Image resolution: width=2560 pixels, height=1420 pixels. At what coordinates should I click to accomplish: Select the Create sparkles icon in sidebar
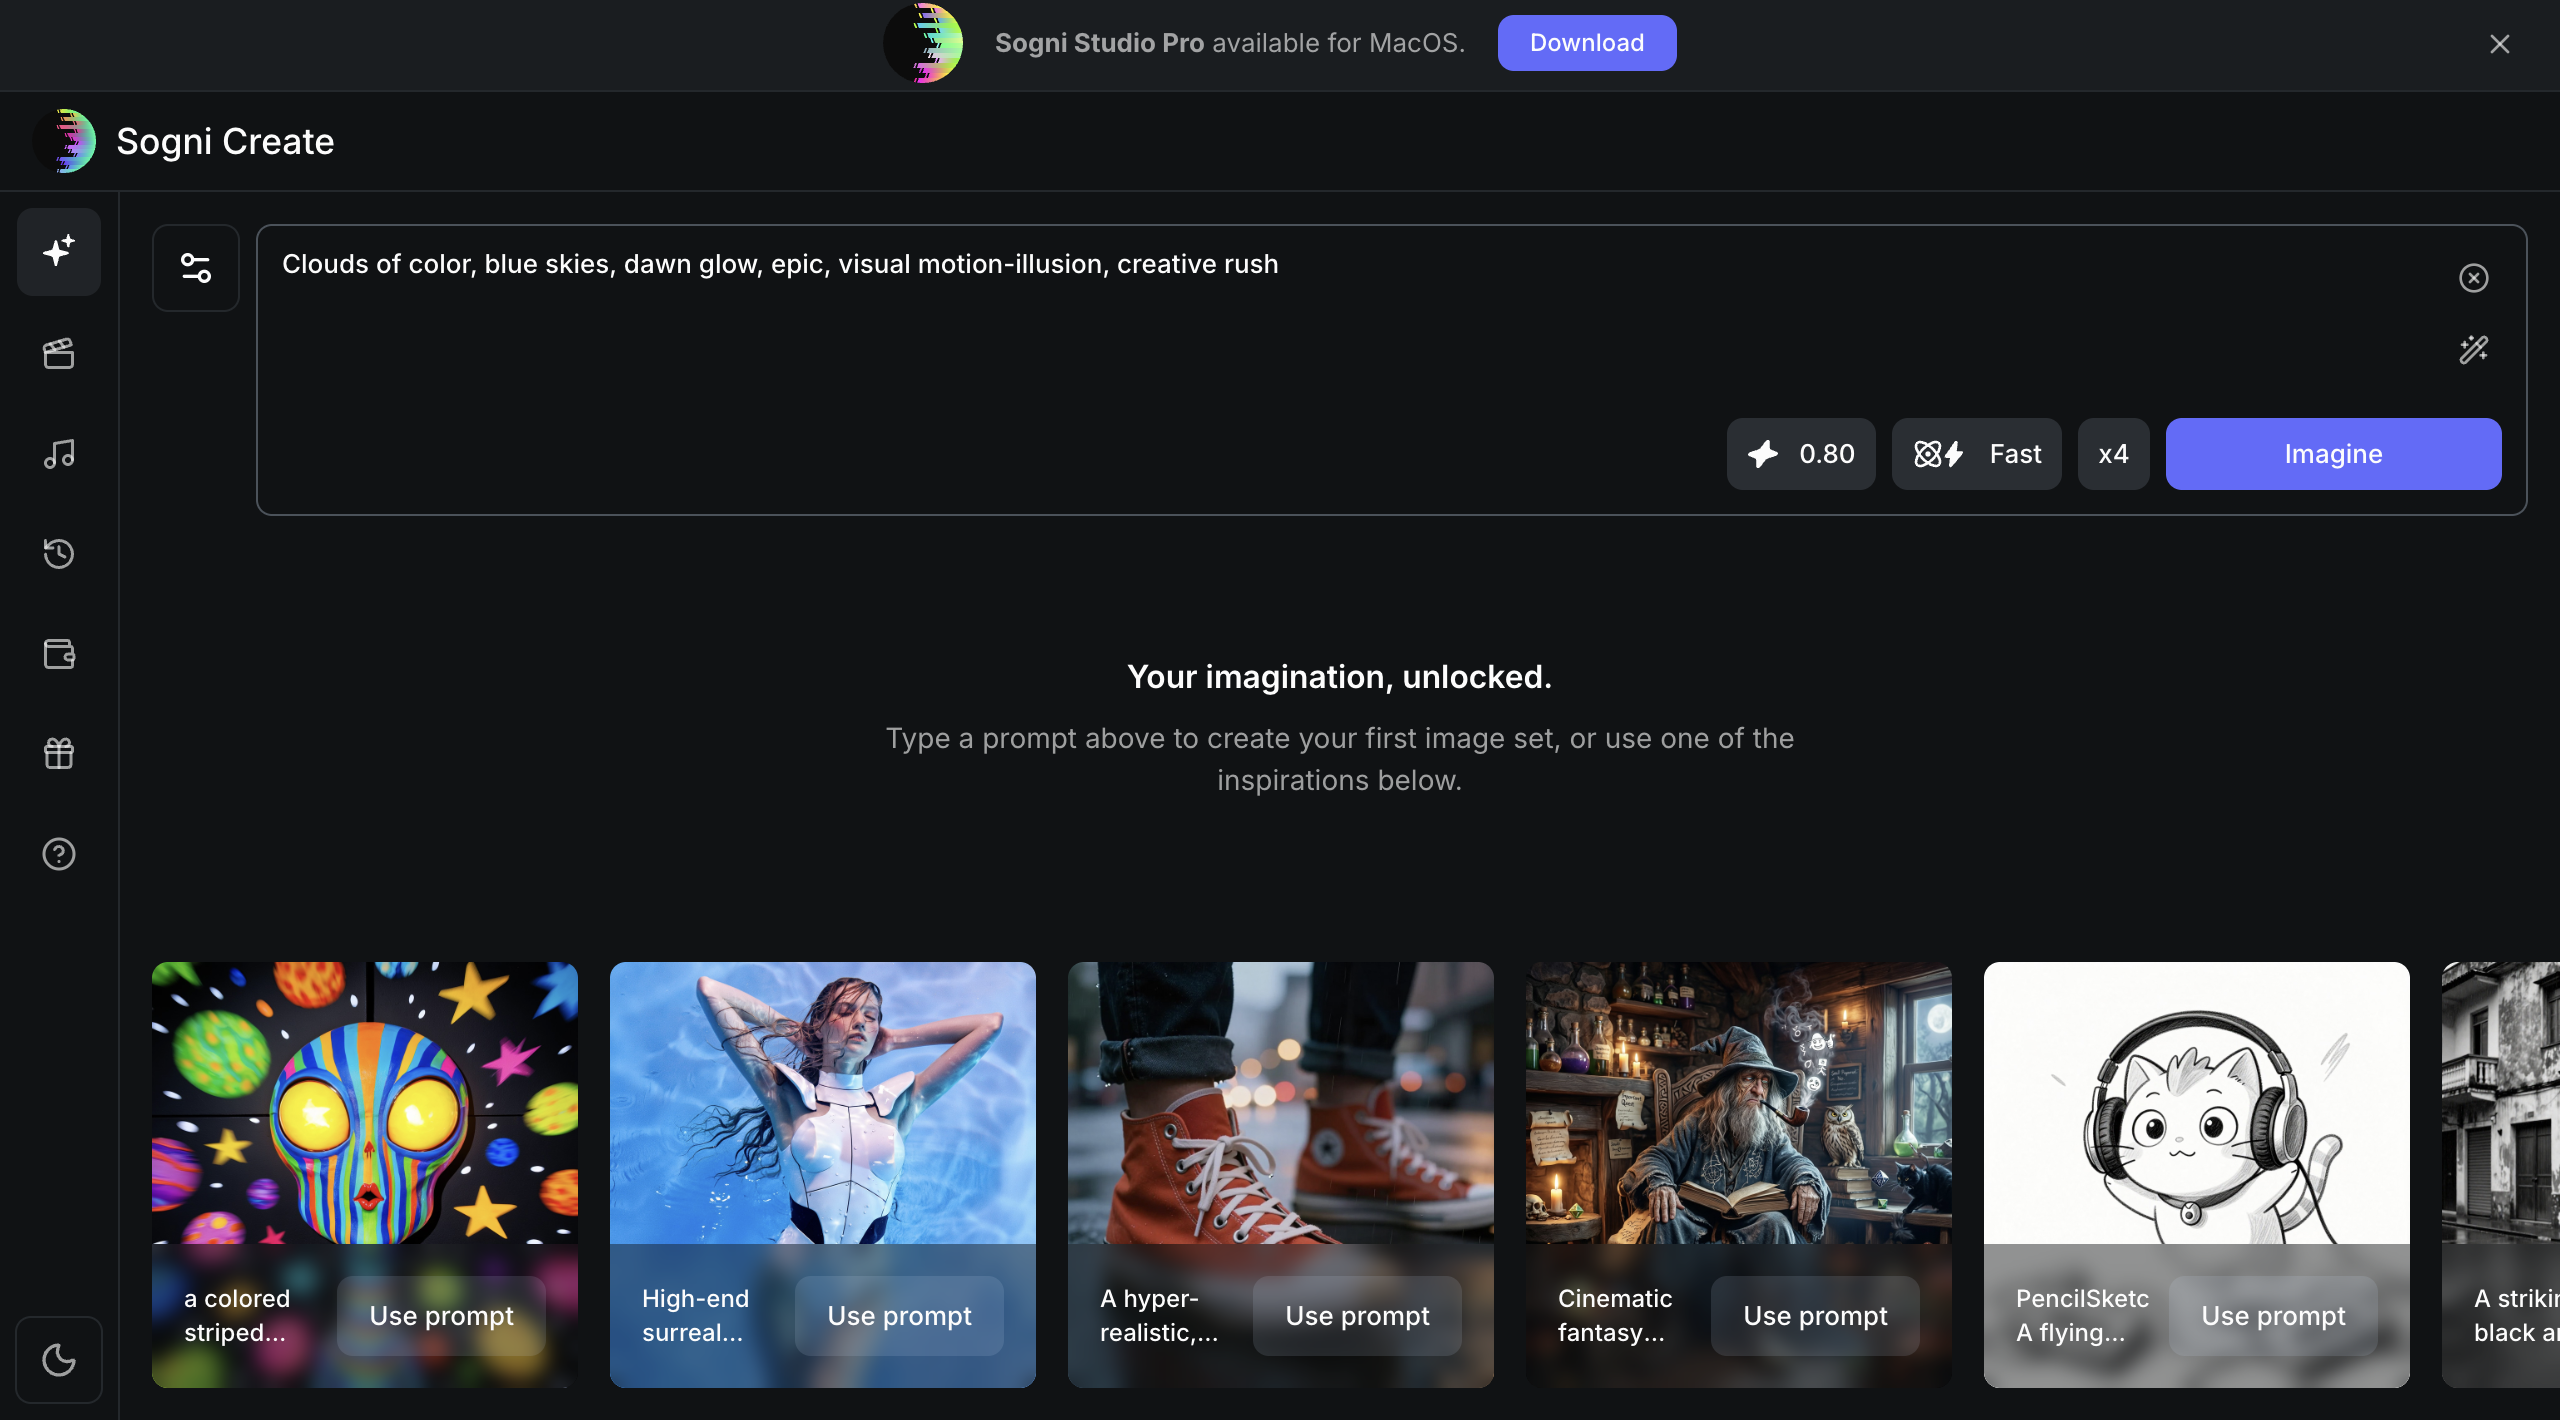(x=58, y=252)
